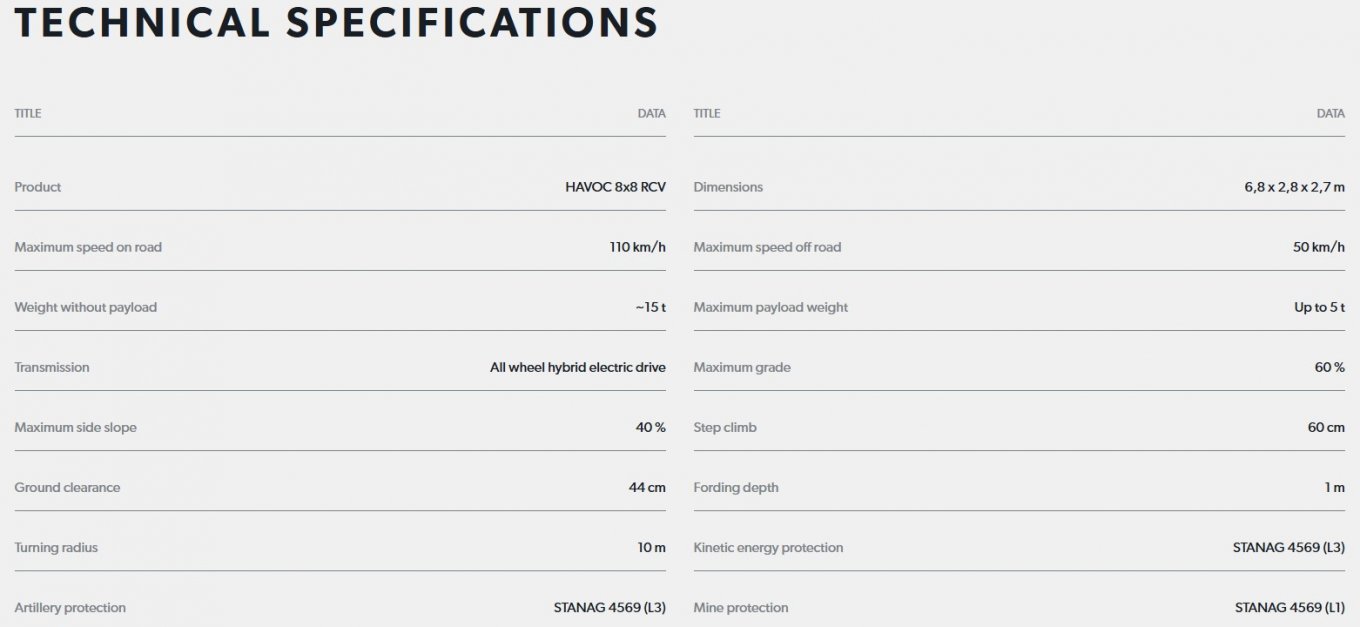Image resolution: width=1360 pixels, height=627 pixels.
Task: Select the 6,8 x 2,8 x 2,7 m value
Action: pyautogui.click(x=1288, y=187)
